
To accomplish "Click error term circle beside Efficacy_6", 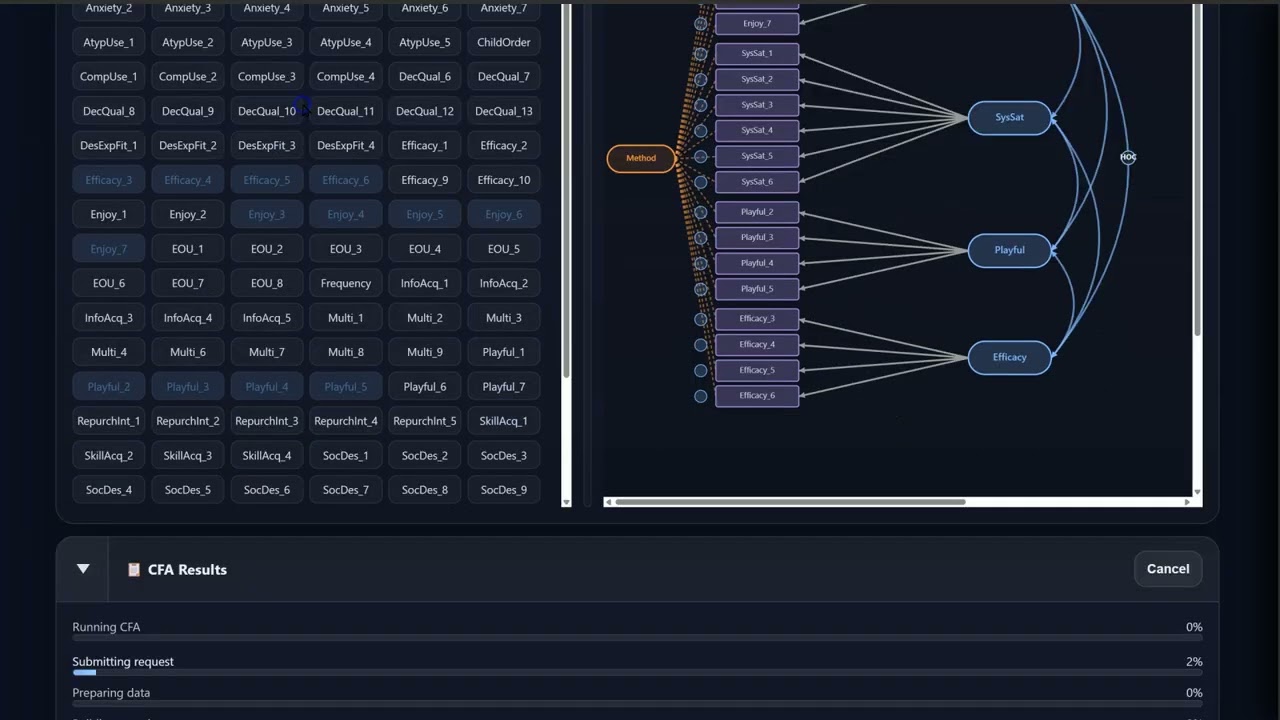I will pyautogui.click(x=701, y=396).
